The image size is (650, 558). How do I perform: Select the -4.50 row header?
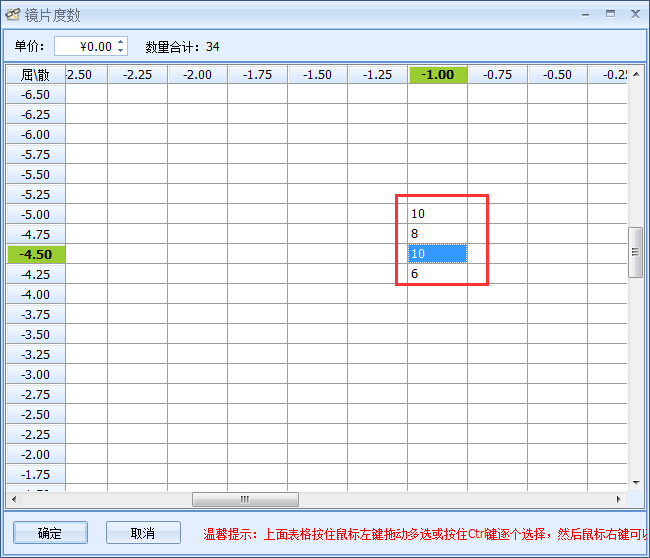coord(36,254)
